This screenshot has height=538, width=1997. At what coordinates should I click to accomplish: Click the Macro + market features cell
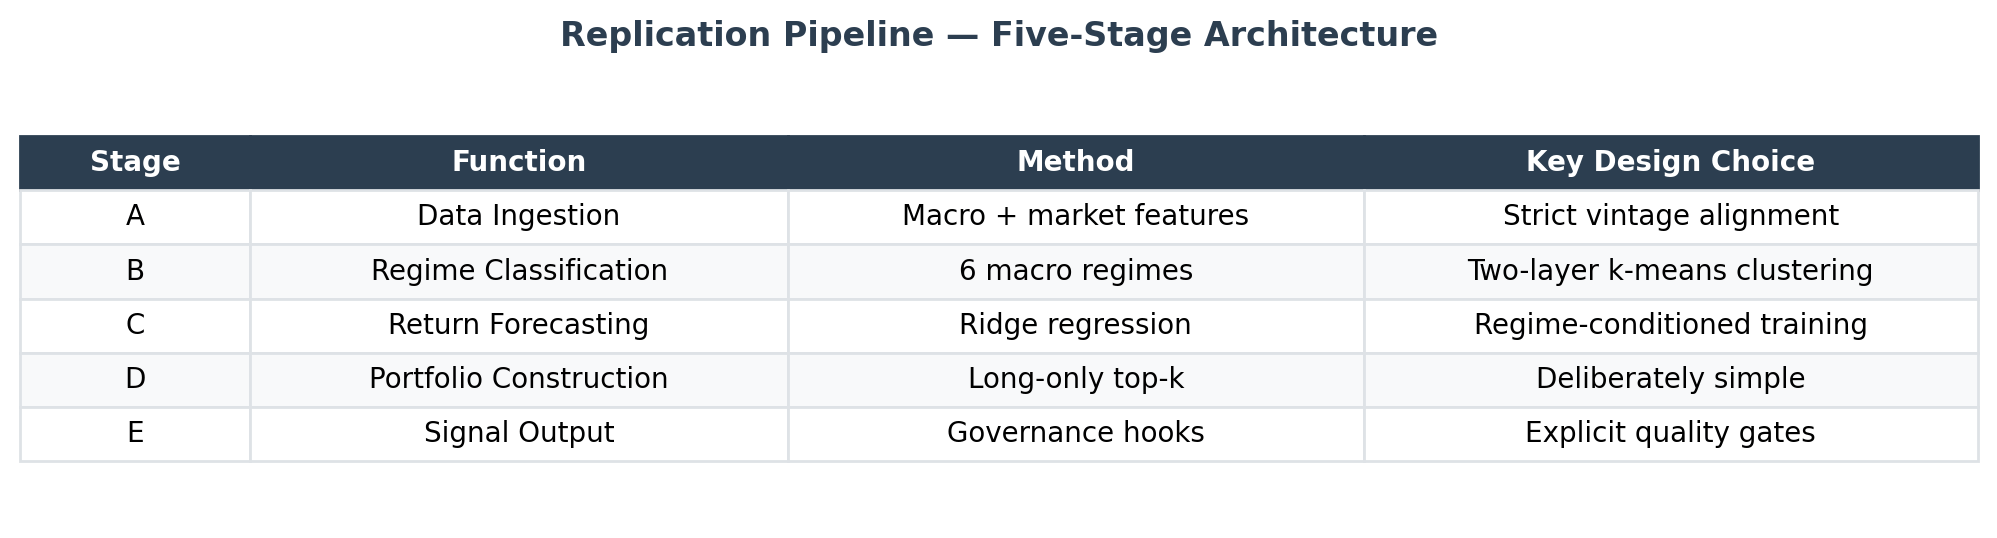[1076, 216]
